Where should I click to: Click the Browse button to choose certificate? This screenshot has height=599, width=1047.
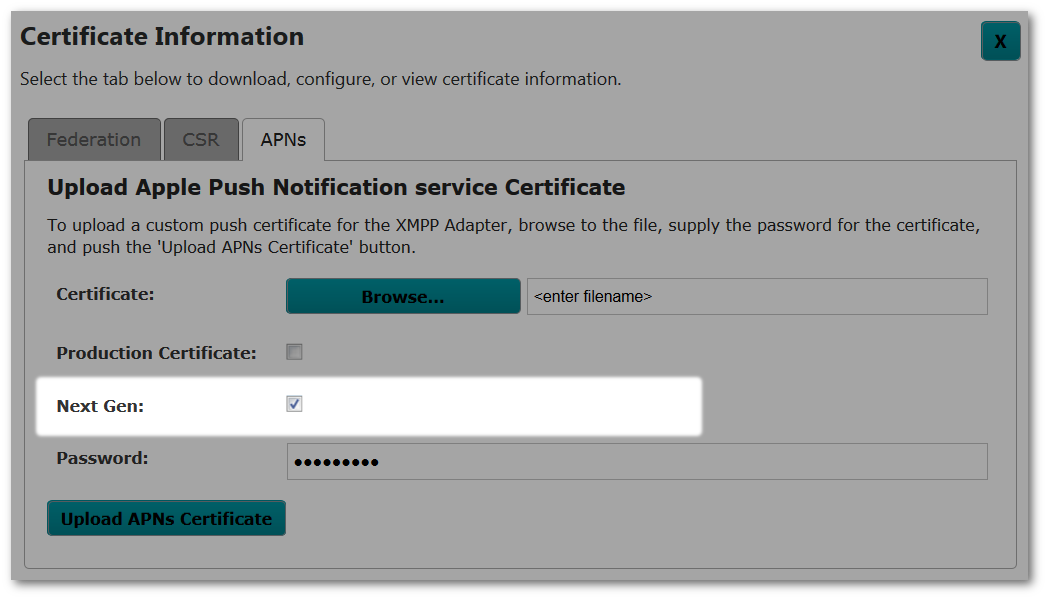(402, 295)
